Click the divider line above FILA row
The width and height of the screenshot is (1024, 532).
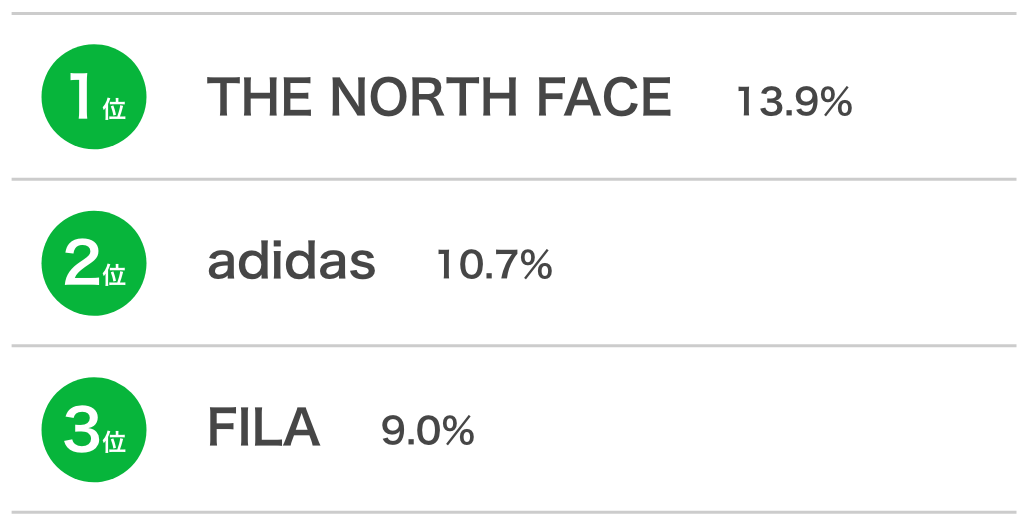point(514,345)
